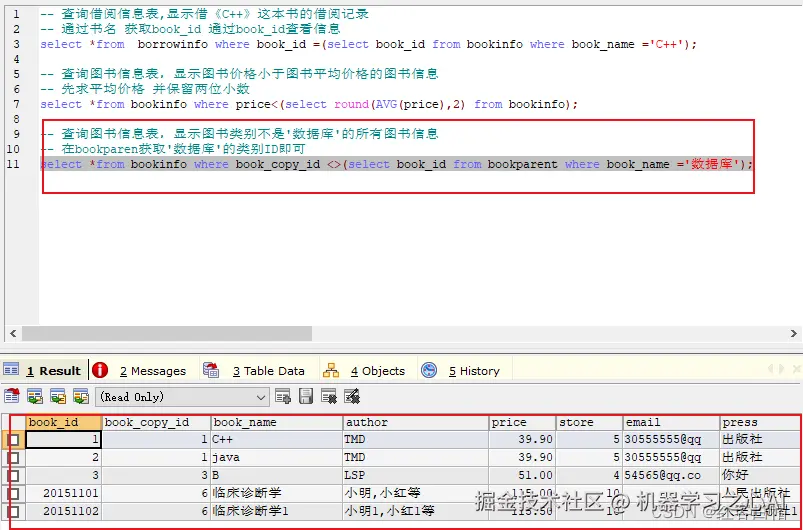The width and height of the screenshot is (803, 530).
Task: Tick the checkbox for row 20151102
Action: [13, 511]
